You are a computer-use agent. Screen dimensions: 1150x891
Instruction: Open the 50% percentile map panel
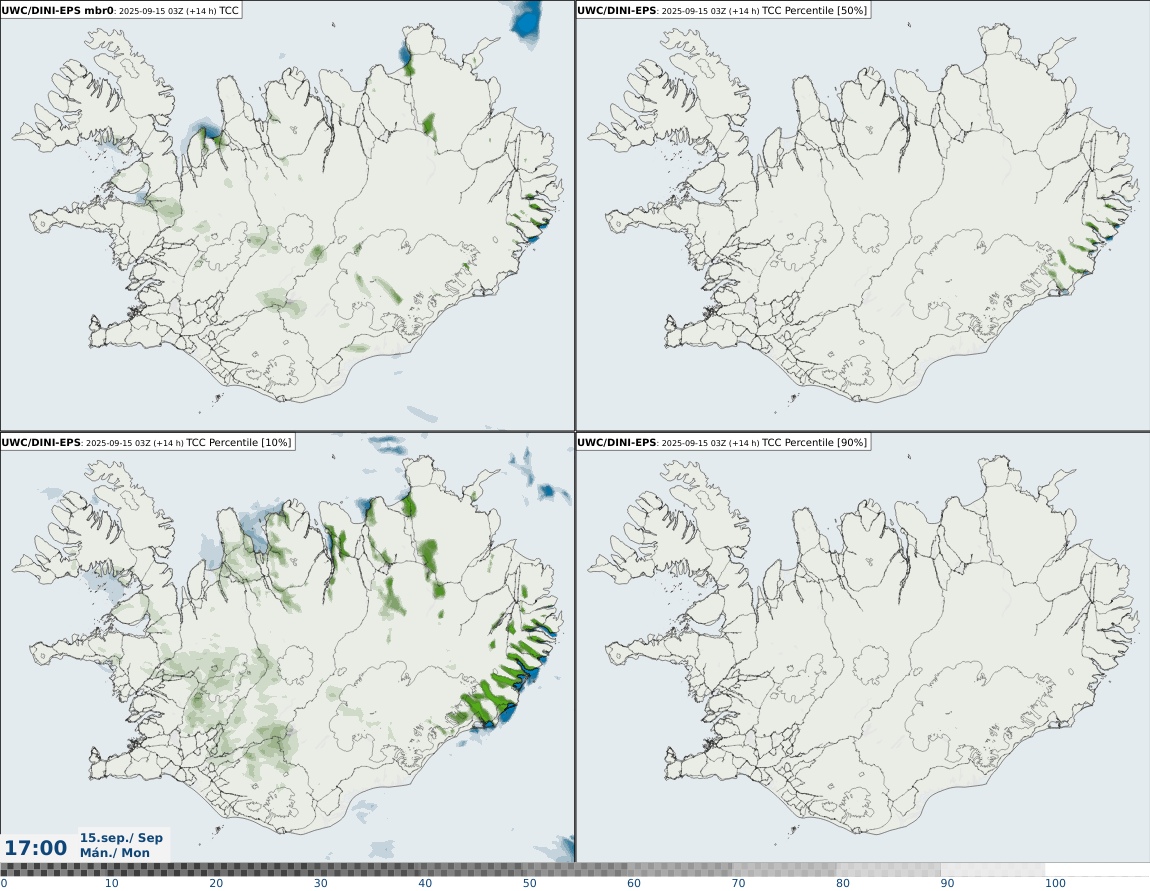(862, 216)
